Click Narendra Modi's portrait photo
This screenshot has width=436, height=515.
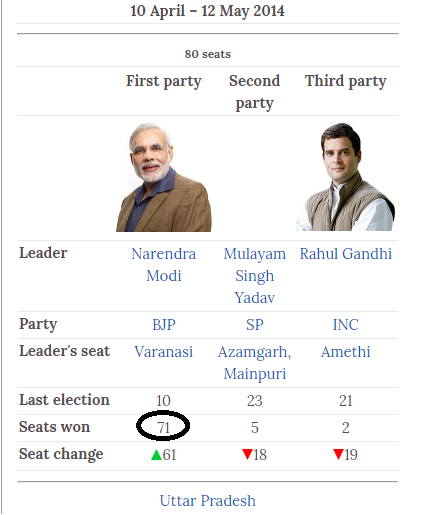coord(164,177)
